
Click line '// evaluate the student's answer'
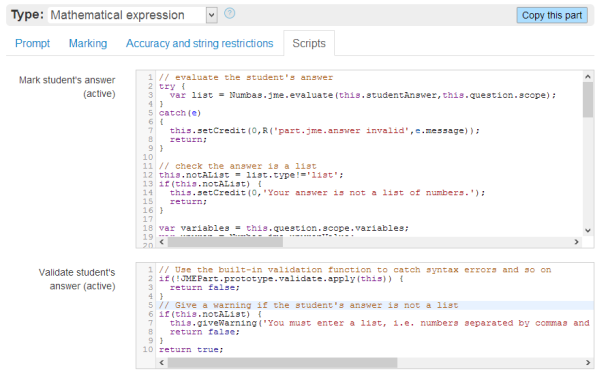pyautogui.click(x=246, y=77)
